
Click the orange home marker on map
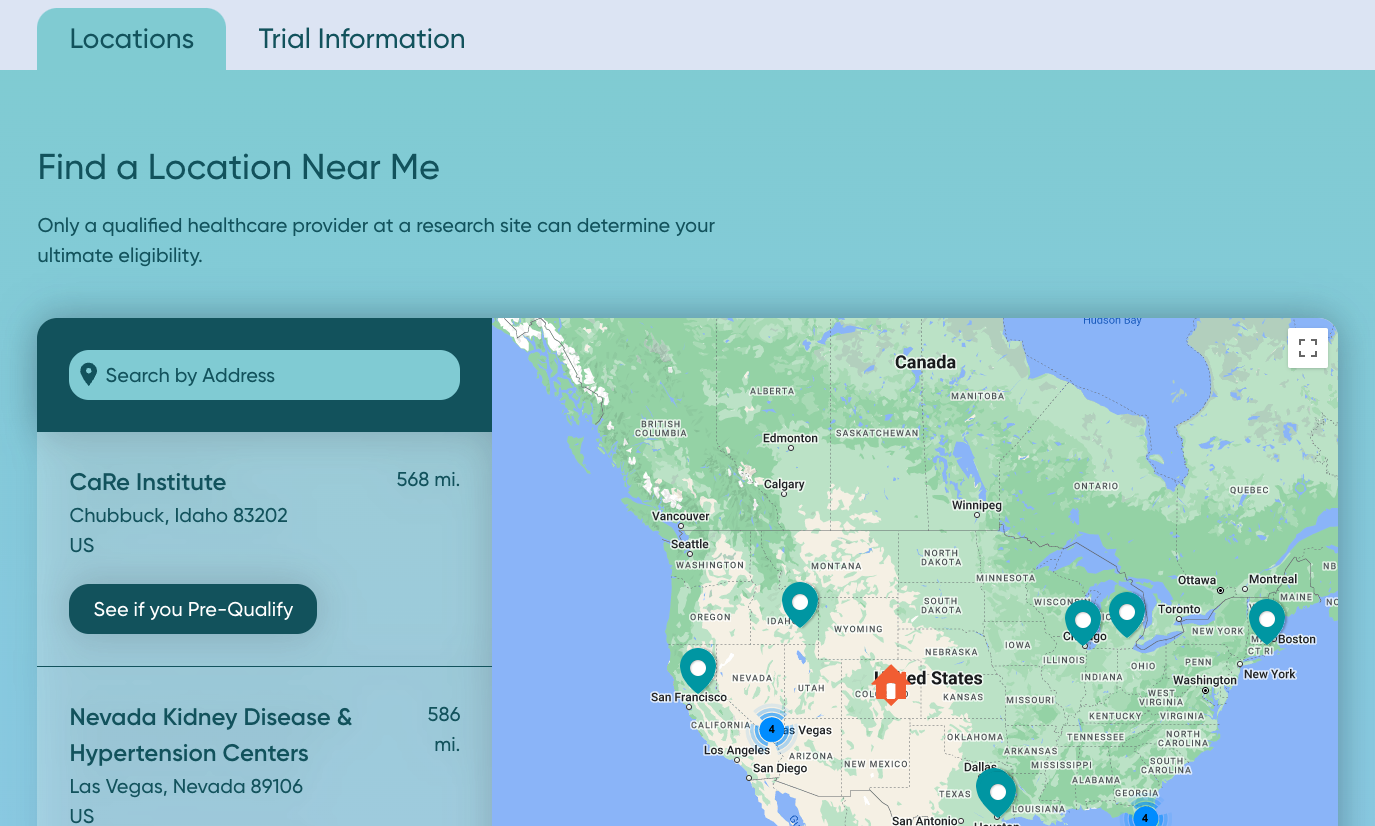click(890, 685)
